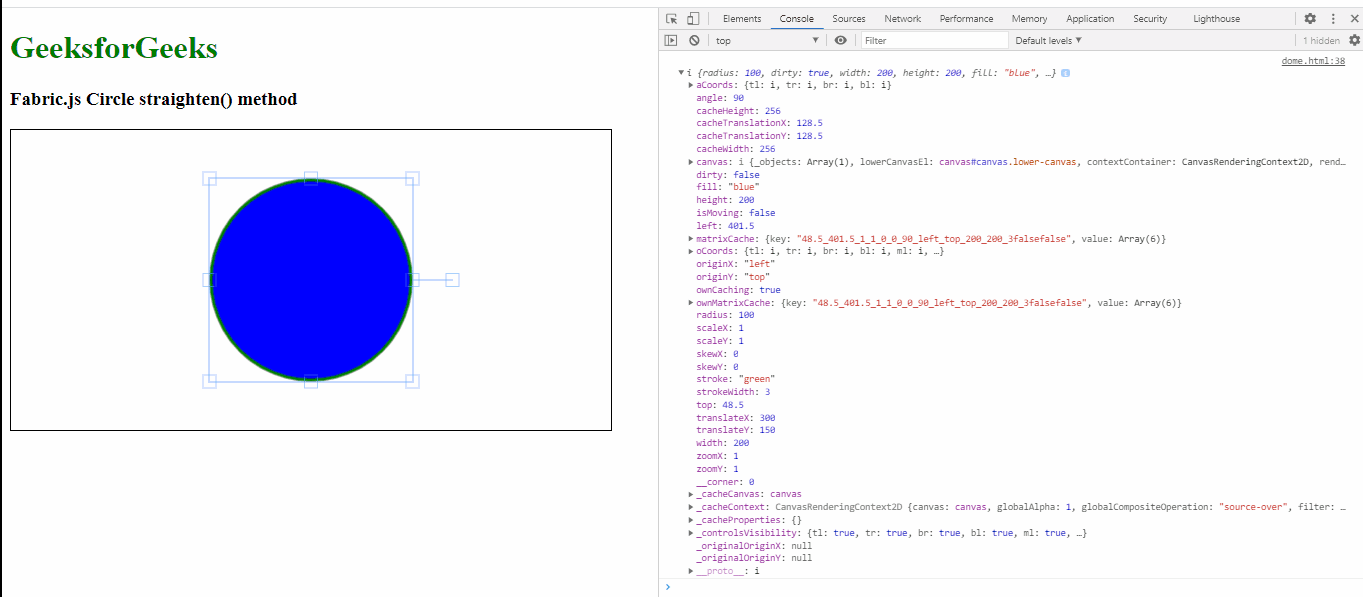1363x597 pixels.
Task: Open the DevTools three-dot customize menu
Action: (1333, 18)
